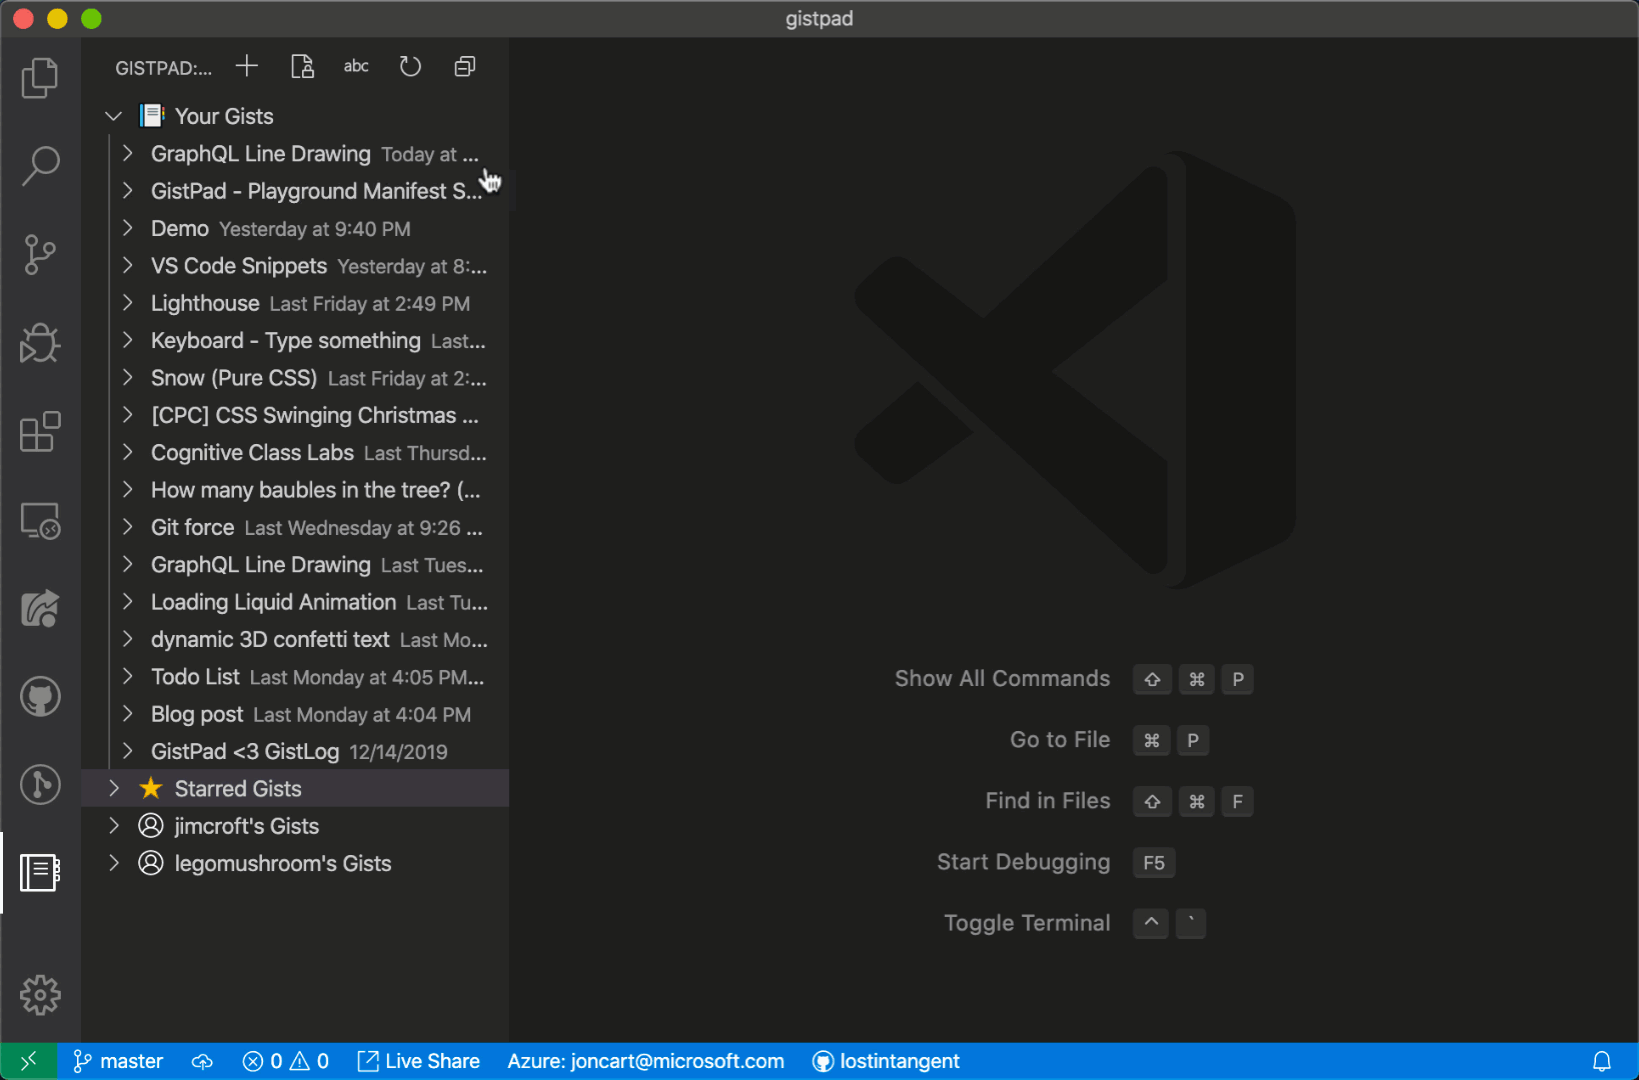Click the F5 key label
The width and height of the screenshot is (1639, 1080).
(x=1154, y=863)
